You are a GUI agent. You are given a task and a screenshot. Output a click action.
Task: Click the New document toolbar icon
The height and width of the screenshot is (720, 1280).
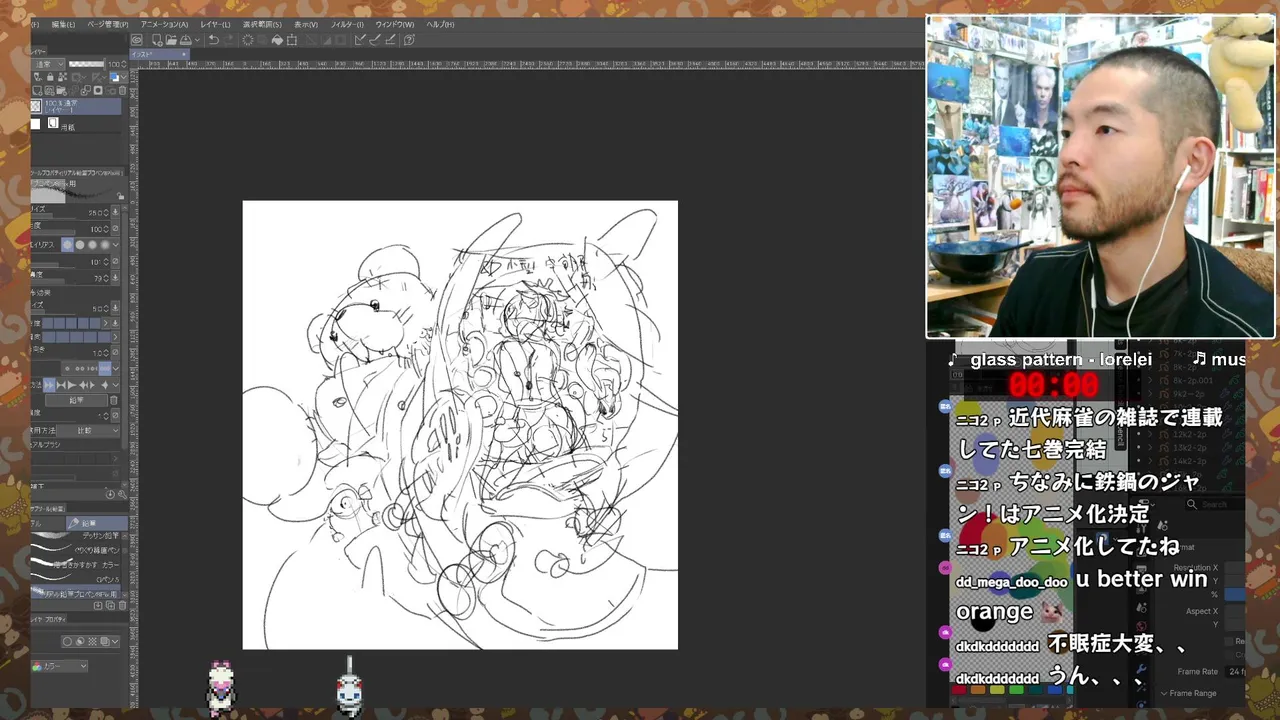click(157, 40)
